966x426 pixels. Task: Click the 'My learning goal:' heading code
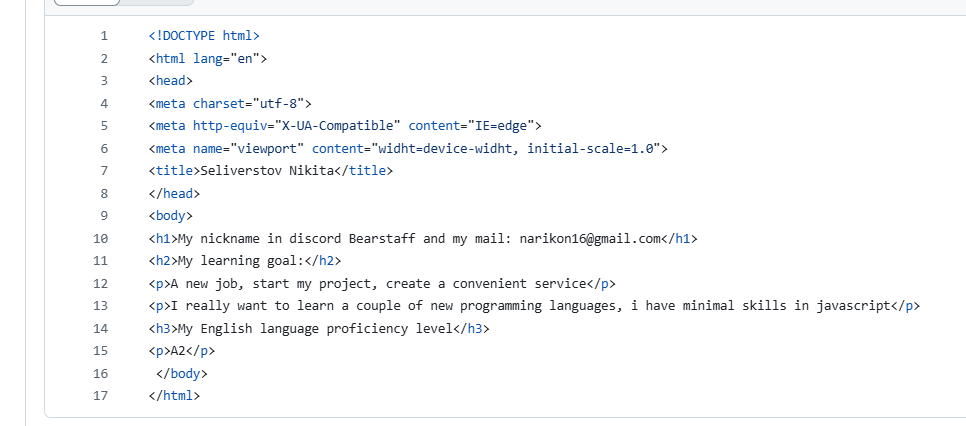(245, 261)
